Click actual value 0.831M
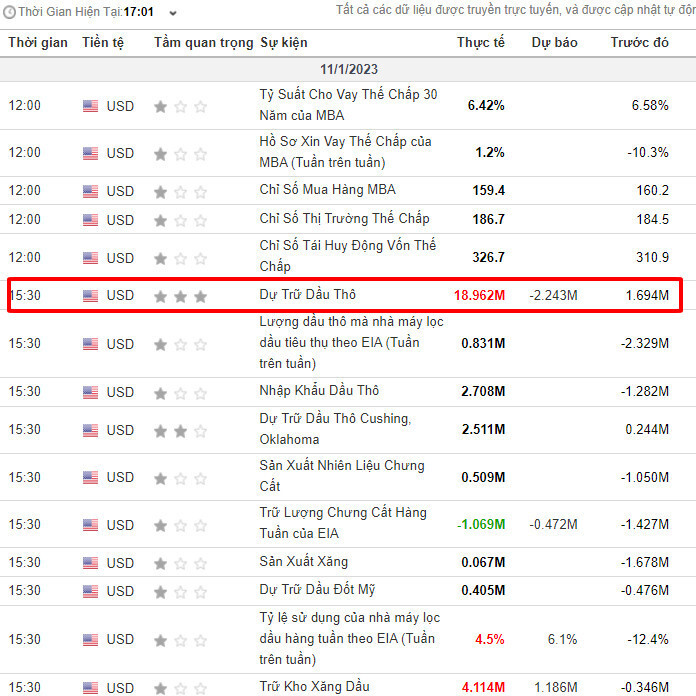Screen dimensions: 696x696 483,343
